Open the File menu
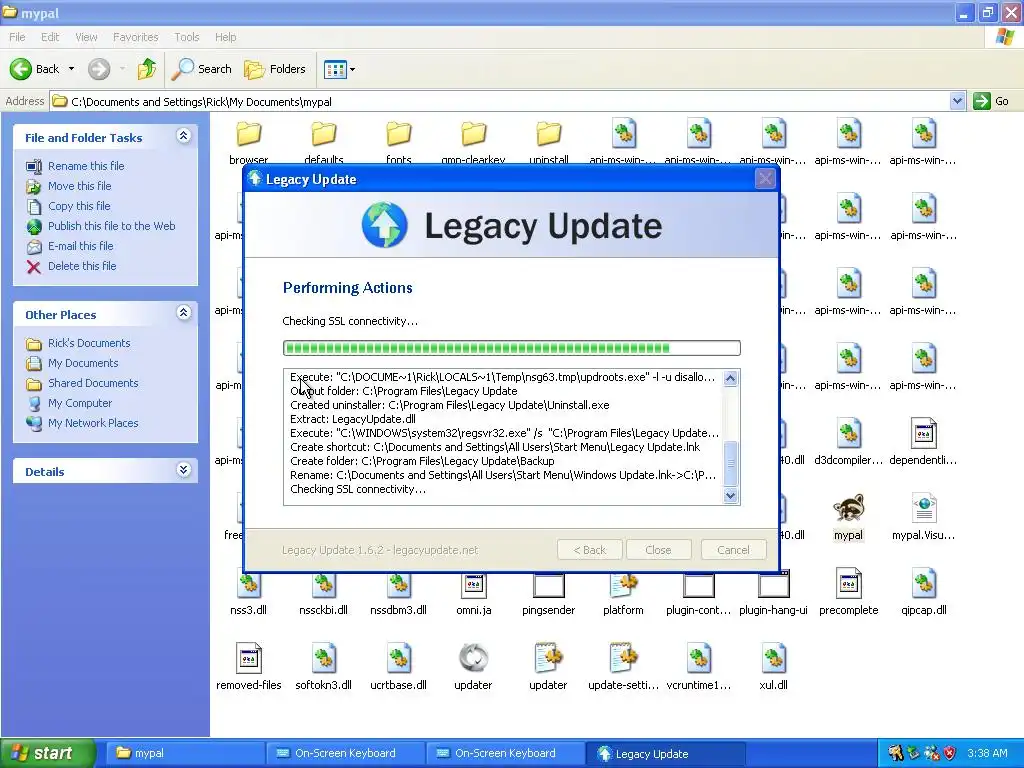Viewport: 1024px width, 768px height. [17, 37]
